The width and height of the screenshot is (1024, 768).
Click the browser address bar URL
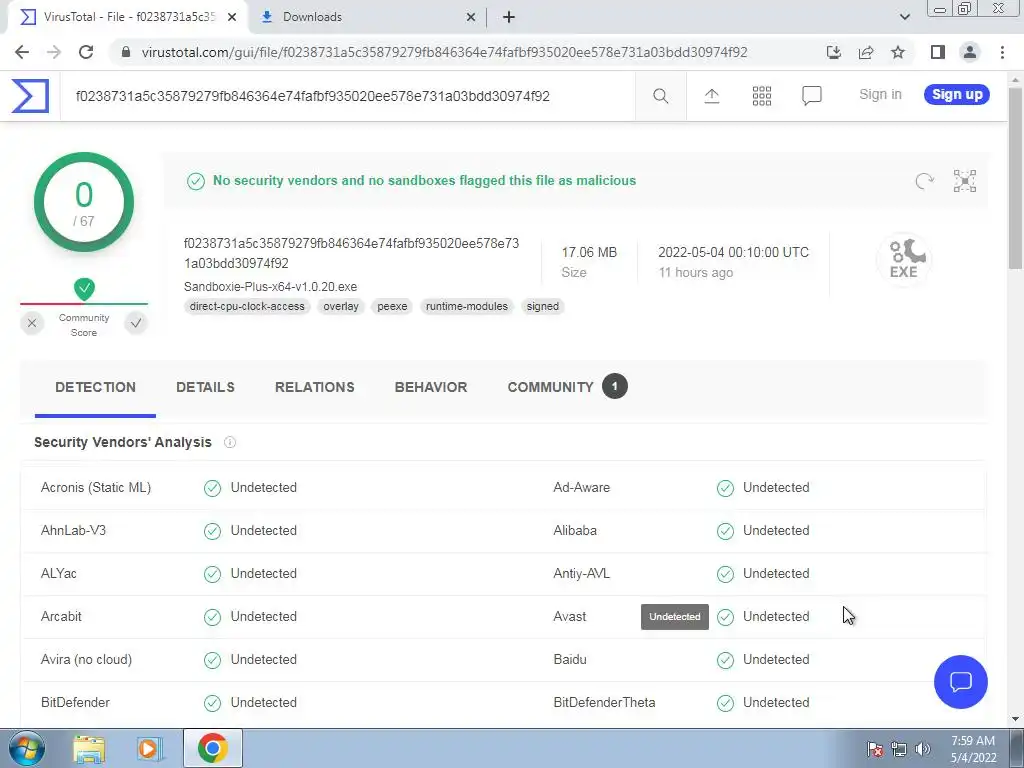tap(444, 52)
